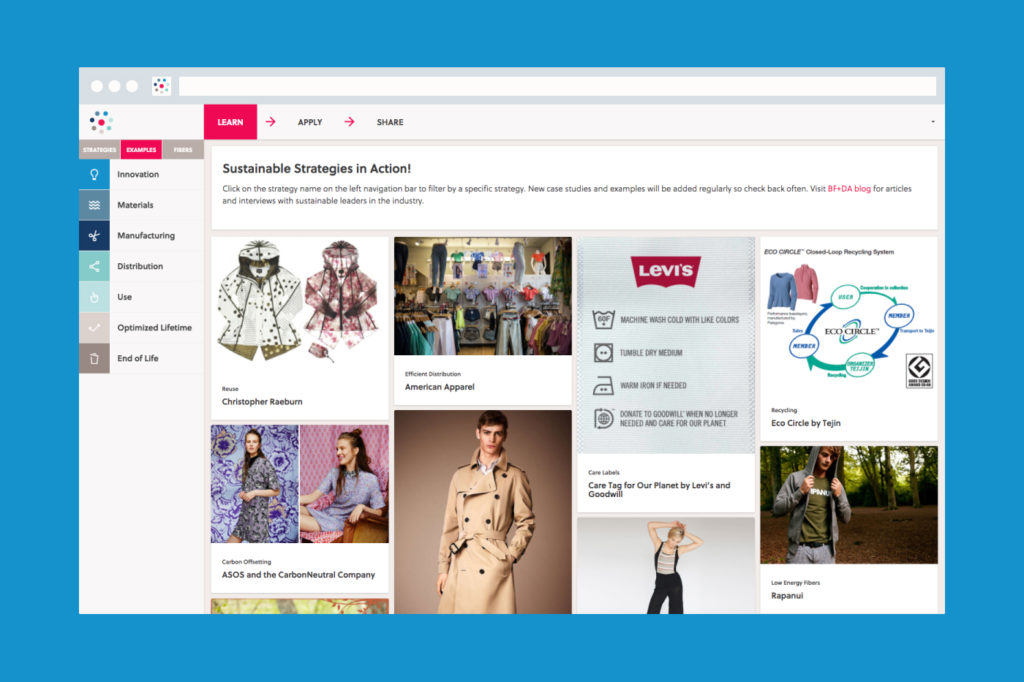Image resolution: width=1024 pixels, height=682 pixels.
Task: Open the Strategies tab
Action: tap(99, 150)
